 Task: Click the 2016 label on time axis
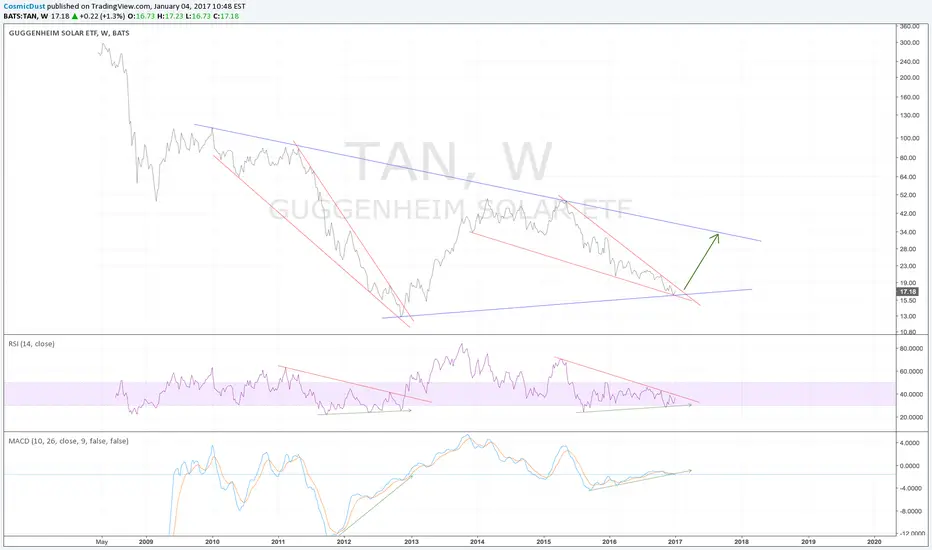click(609, 542)
